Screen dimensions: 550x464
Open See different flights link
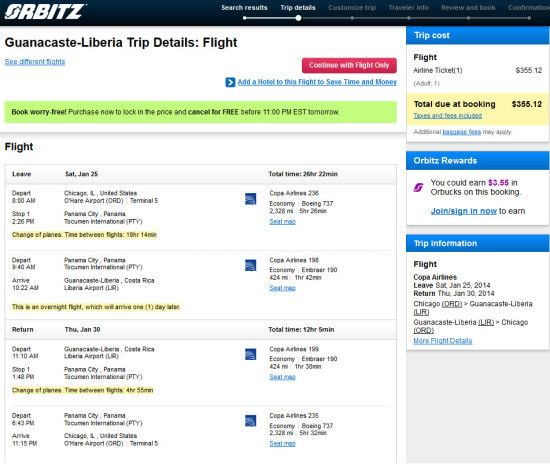point(35,62)
